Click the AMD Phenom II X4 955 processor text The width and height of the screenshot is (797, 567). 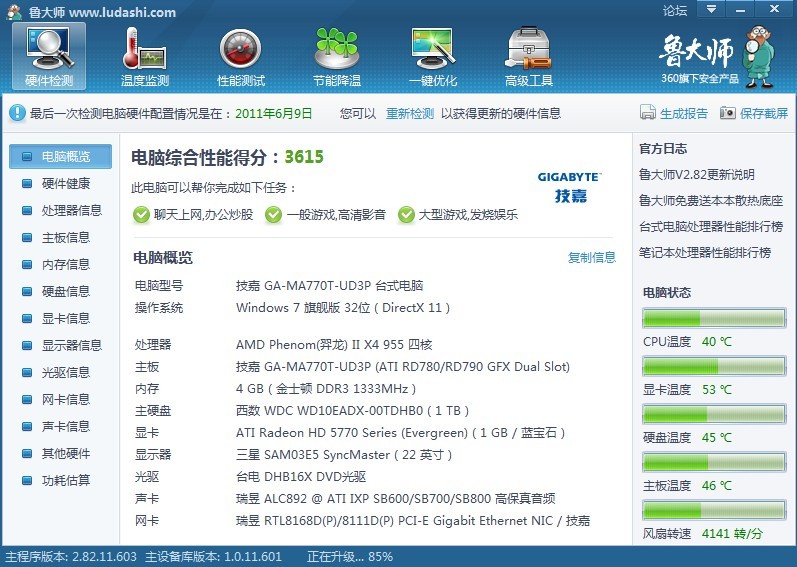(334, 344)
